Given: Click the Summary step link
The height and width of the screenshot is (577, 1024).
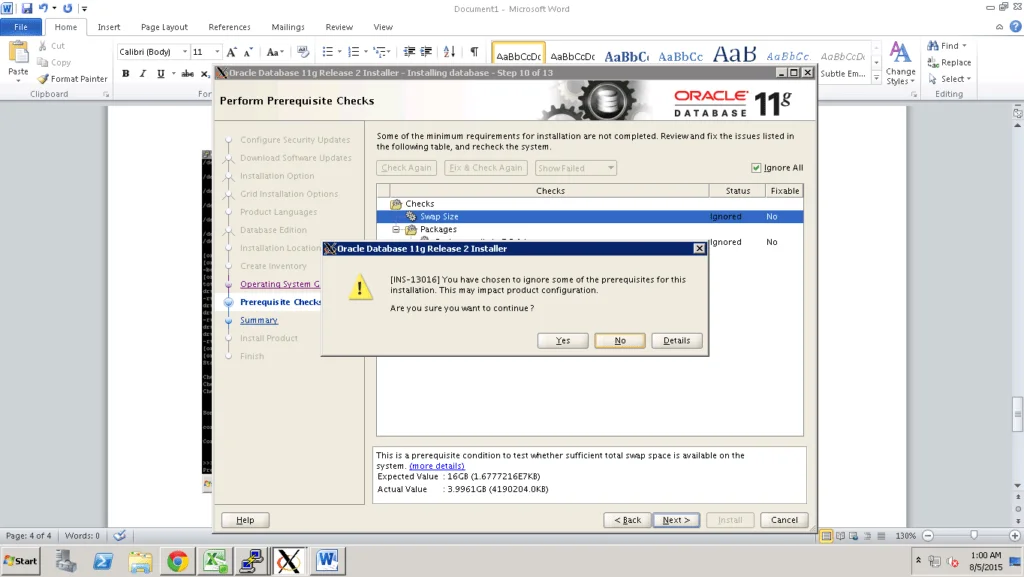Looking at the screenshot, I should pyautogui.click(x=259, y=320).
